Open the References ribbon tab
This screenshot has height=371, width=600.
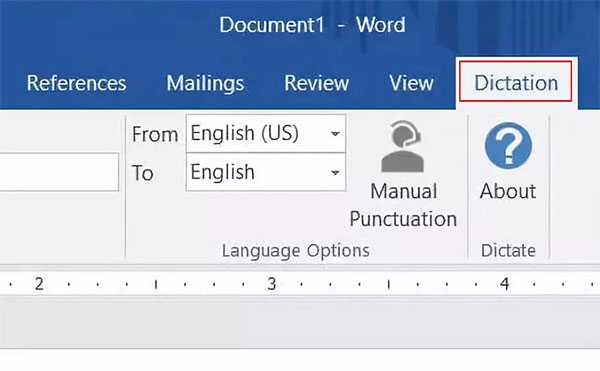pyautogui.click(x=77, y=83)
